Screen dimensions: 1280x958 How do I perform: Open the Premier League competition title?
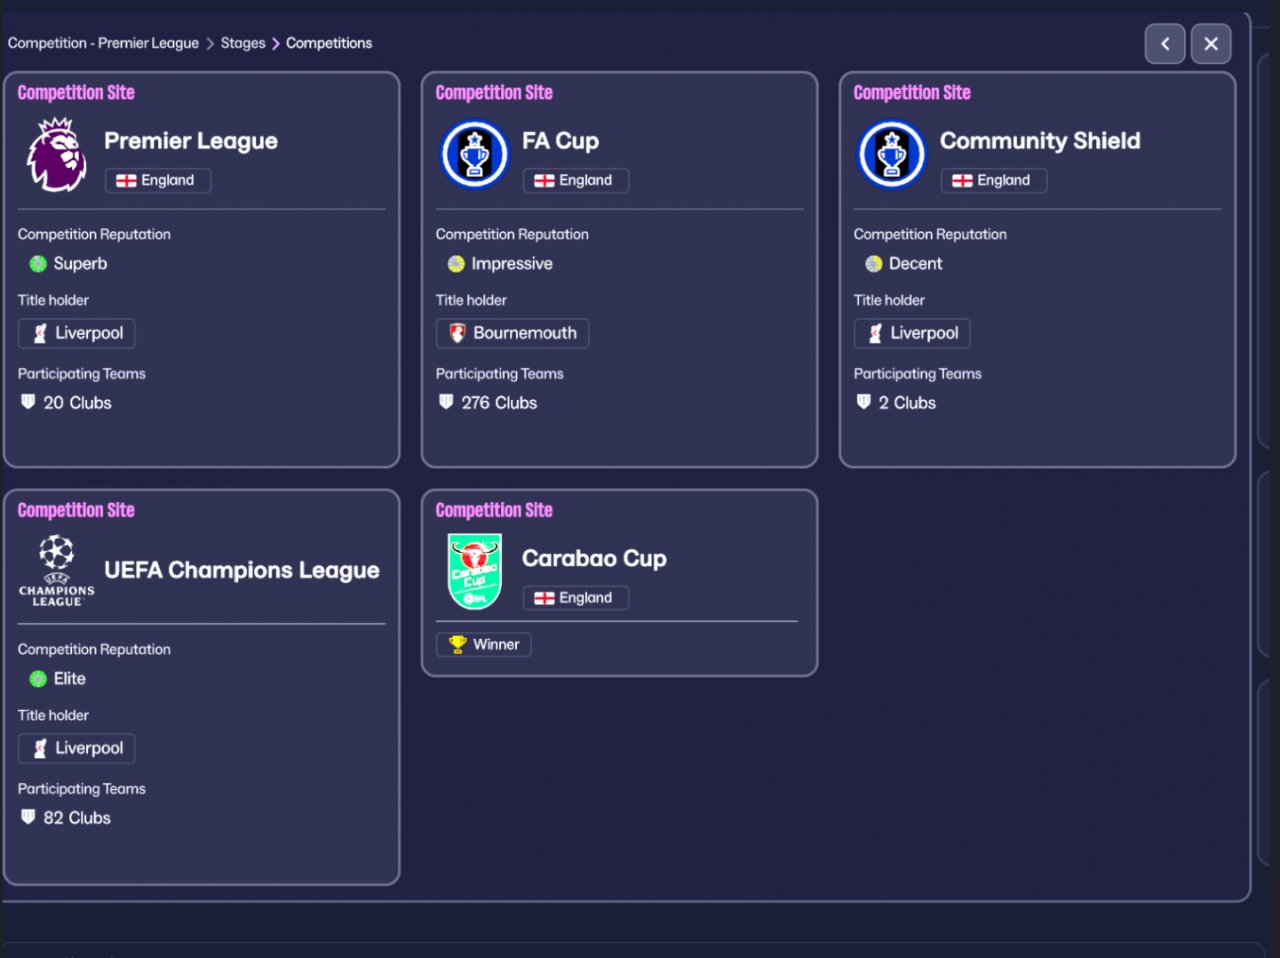pos(191,141)
